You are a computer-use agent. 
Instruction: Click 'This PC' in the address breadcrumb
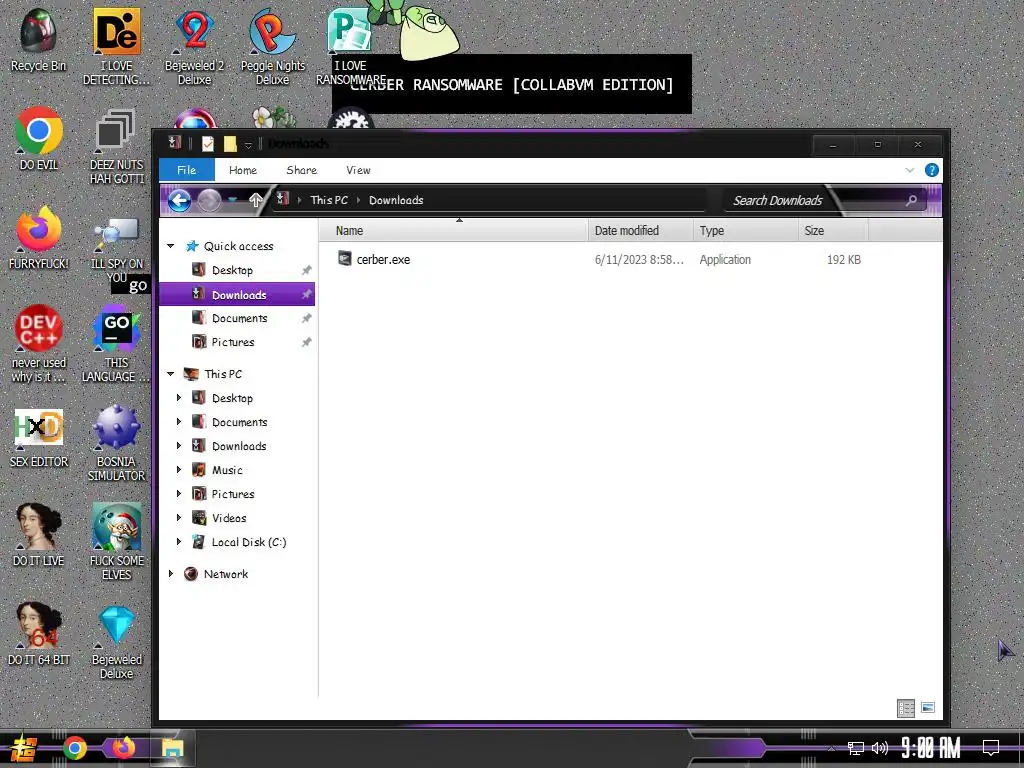click(329, 200)
